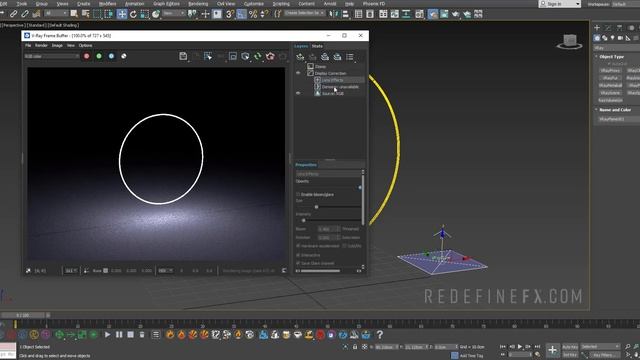The height and width of the screenshot is (360, 640).
Task: Click the green refresh arrows render icon
Action: 258,56
